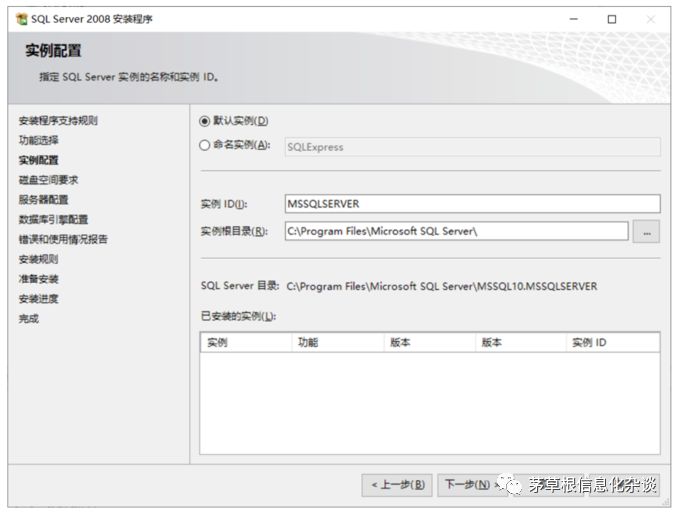The width and height of the screenshot is (678, 514).
Task: Click the first 版本 column header
Action: pos(429,342)
